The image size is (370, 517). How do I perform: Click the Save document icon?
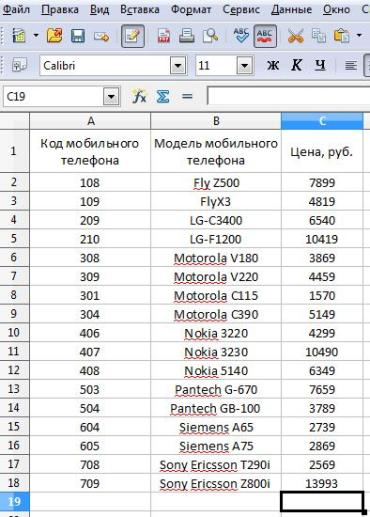tap(78, 36)
